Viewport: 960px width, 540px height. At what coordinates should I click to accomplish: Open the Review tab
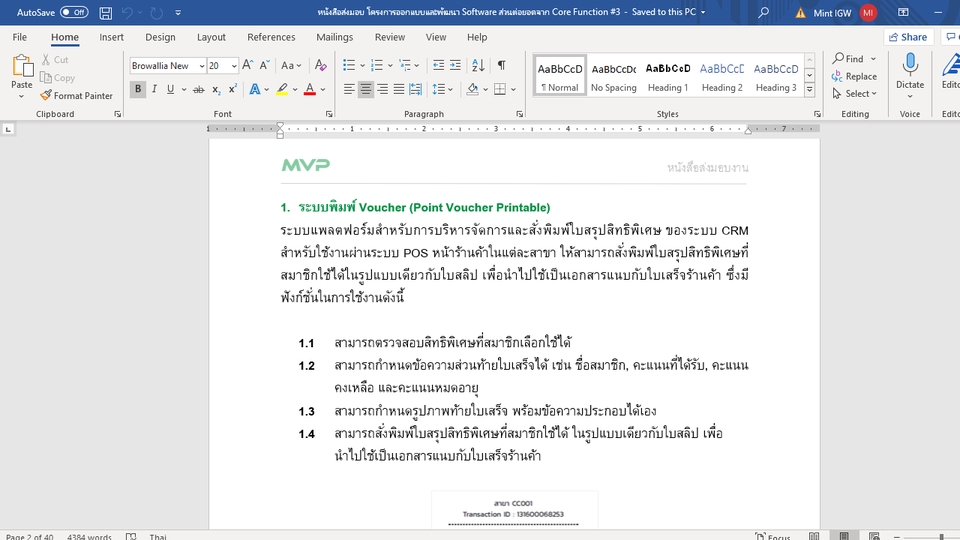click(390, 37)
